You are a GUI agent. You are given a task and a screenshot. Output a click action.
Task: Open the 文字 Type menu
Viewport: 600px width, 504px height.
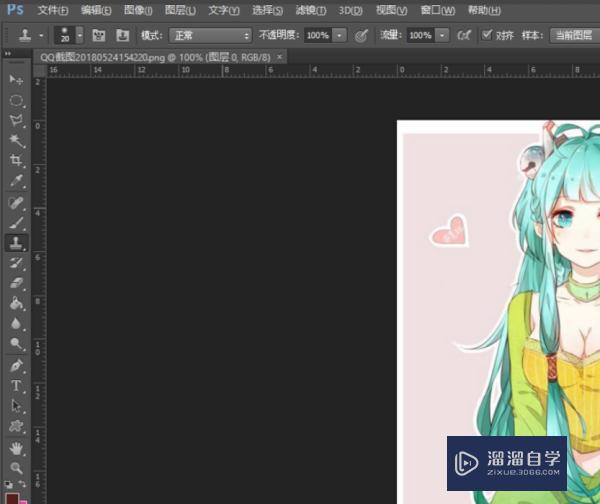pos(224,10)
